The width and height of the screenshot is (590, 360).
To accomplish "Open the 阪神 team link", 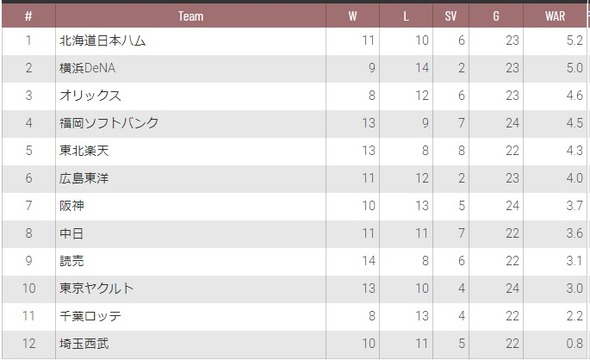I will coord(71,206).
